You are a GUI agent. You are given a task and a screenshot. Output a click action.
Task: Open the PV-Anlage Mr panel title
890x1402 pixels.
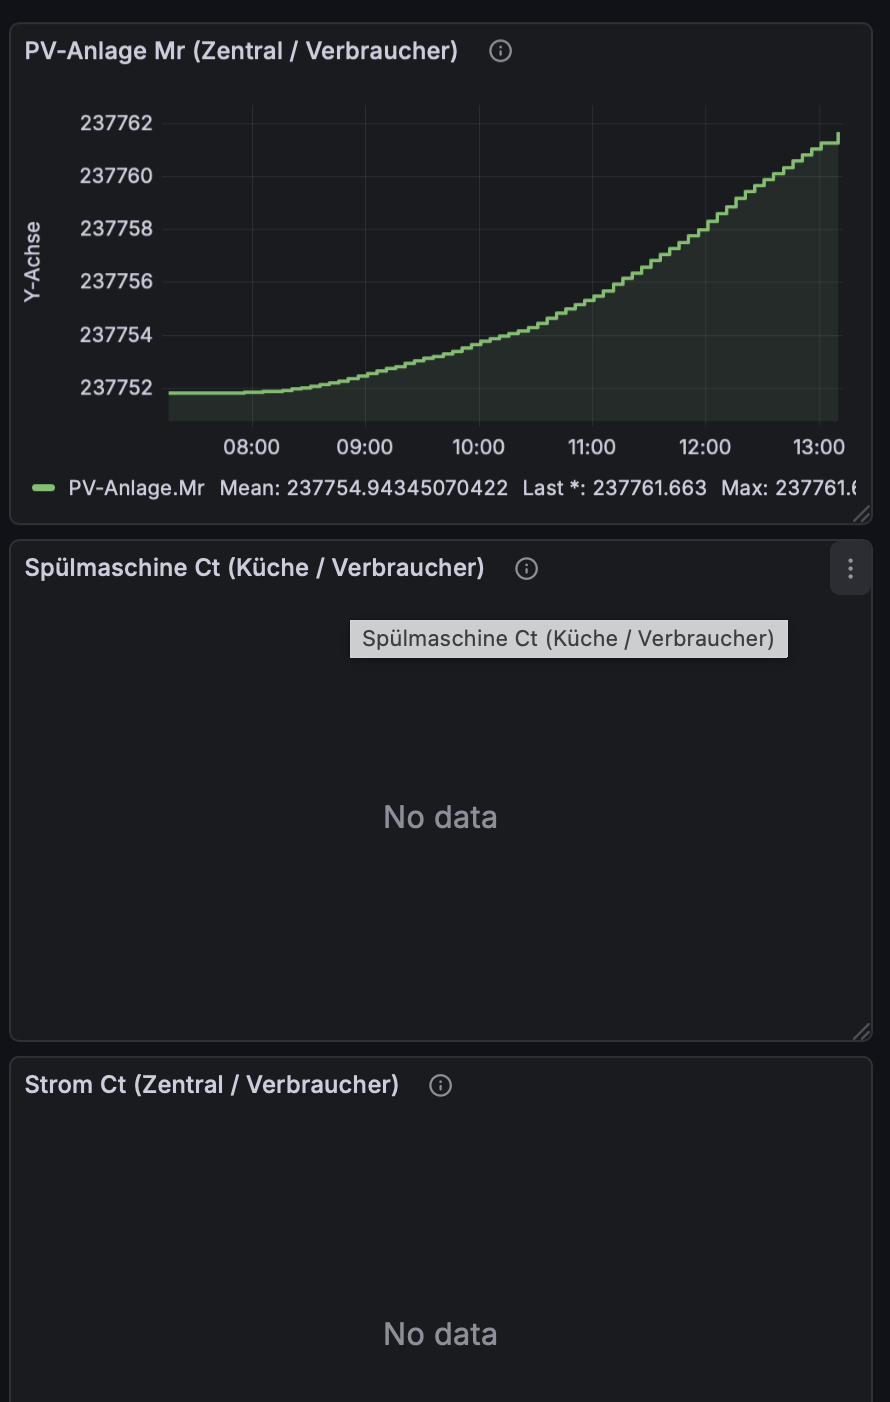pos(241,51)
